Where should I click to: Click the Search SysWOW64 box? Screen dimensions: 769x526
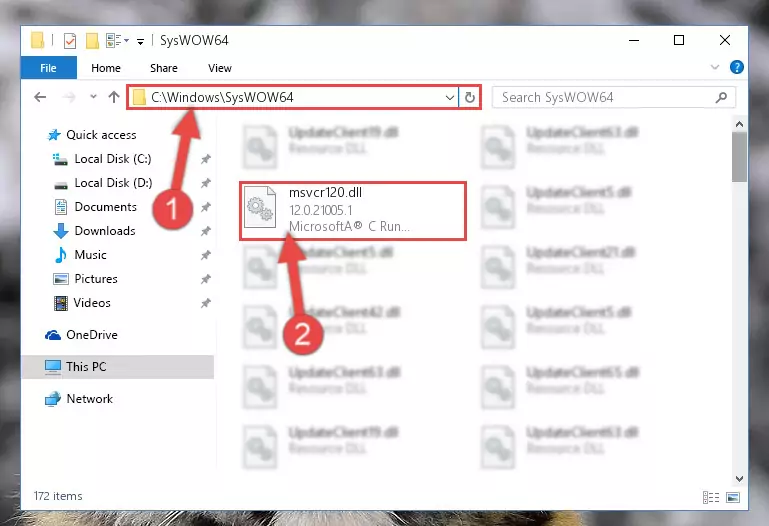(614, 97)
